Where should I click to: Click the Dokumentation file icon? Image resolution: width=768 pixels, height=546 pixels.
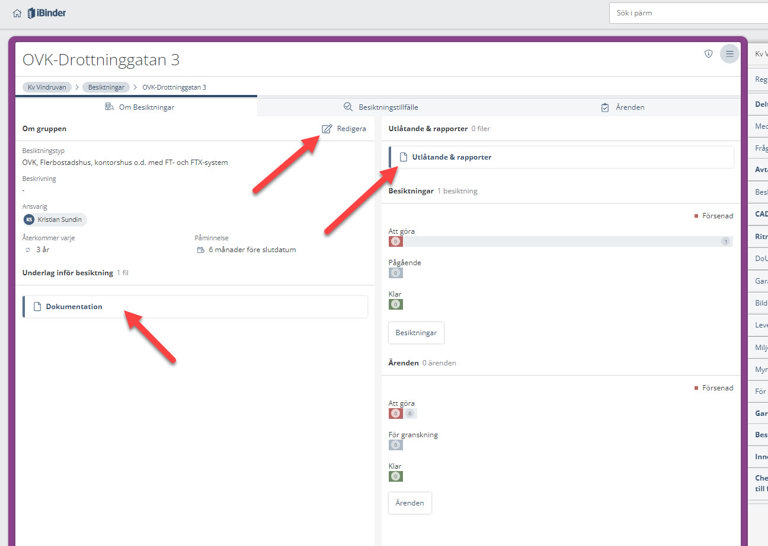pyautogui.click(x=37, y=307)
